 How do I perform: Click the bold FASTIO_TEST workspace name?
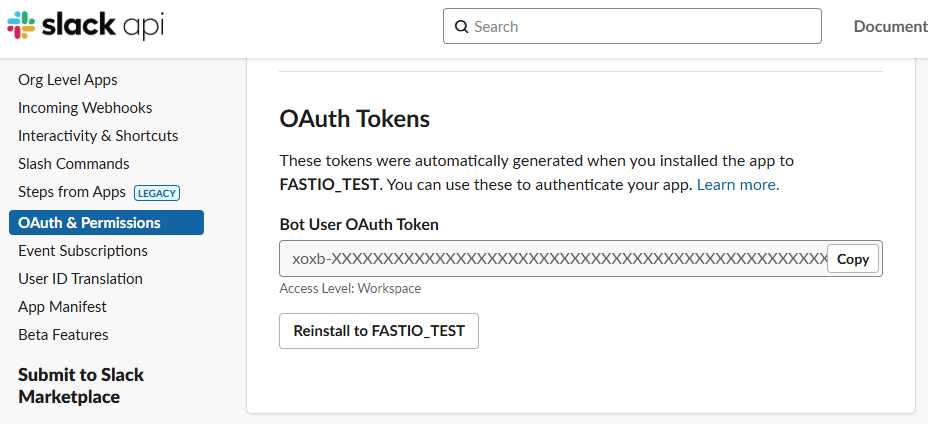tap(329, 185)
